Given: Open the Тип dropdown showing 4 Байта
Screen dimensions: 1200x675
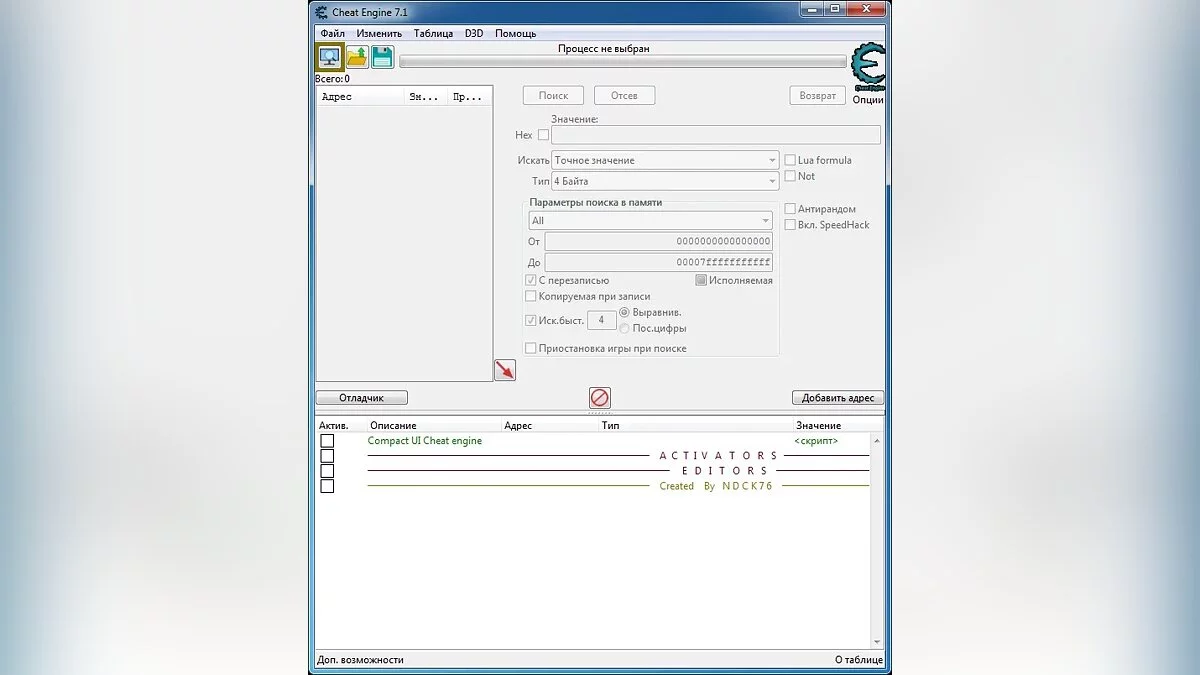Looking at the screenshot, I should [665, 180].
